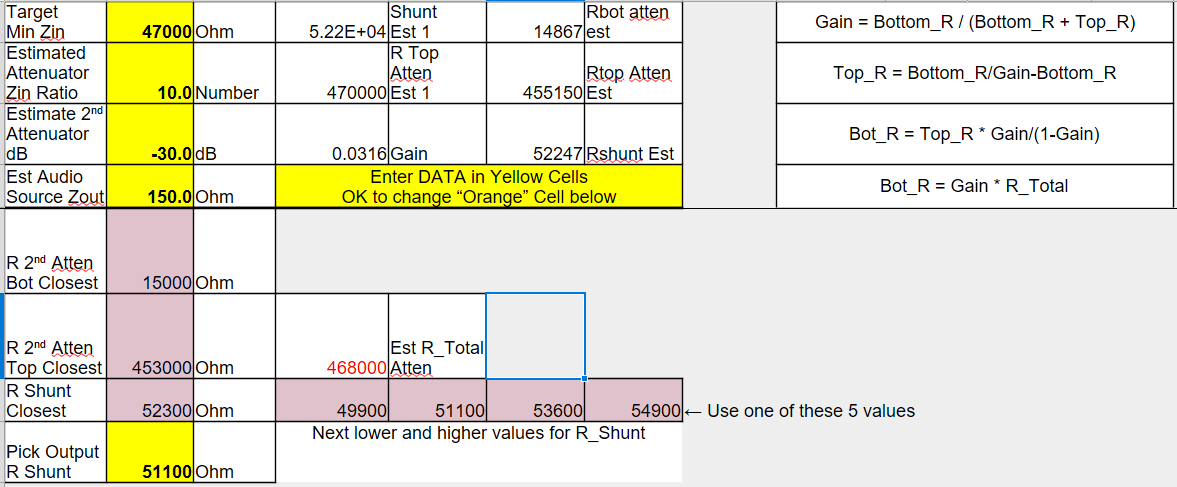
Task: Click the Pick Output R Shunt 51100 cell
Action: [150, 452]
